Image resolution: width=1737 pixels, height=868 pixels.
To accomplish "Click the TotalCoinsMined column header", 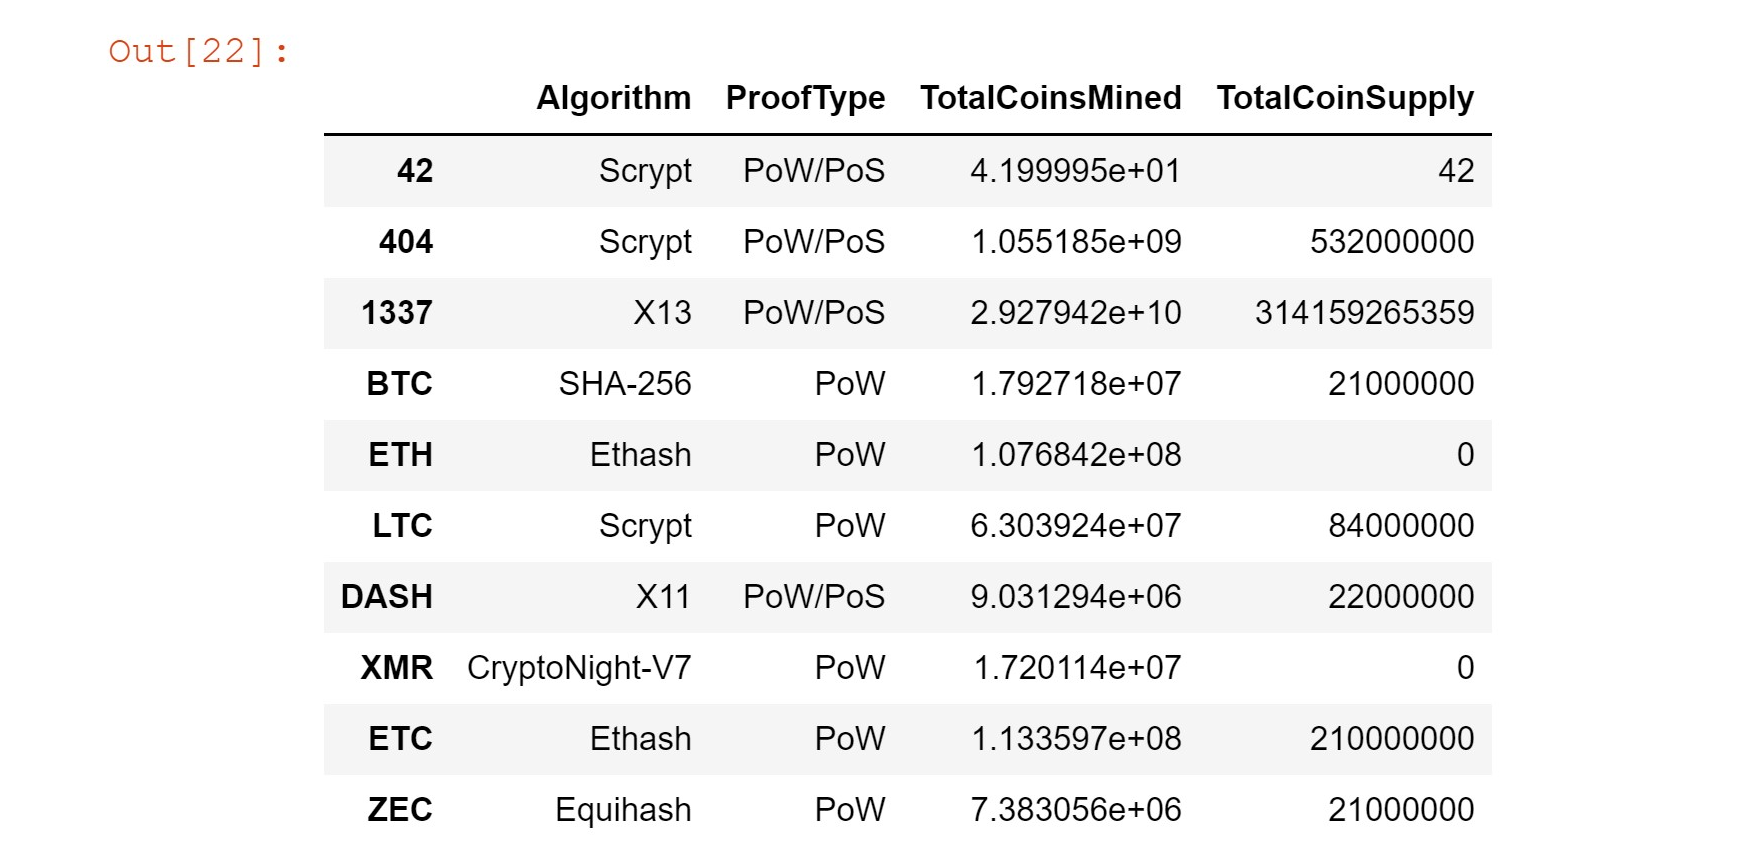I will (1050, 98).
